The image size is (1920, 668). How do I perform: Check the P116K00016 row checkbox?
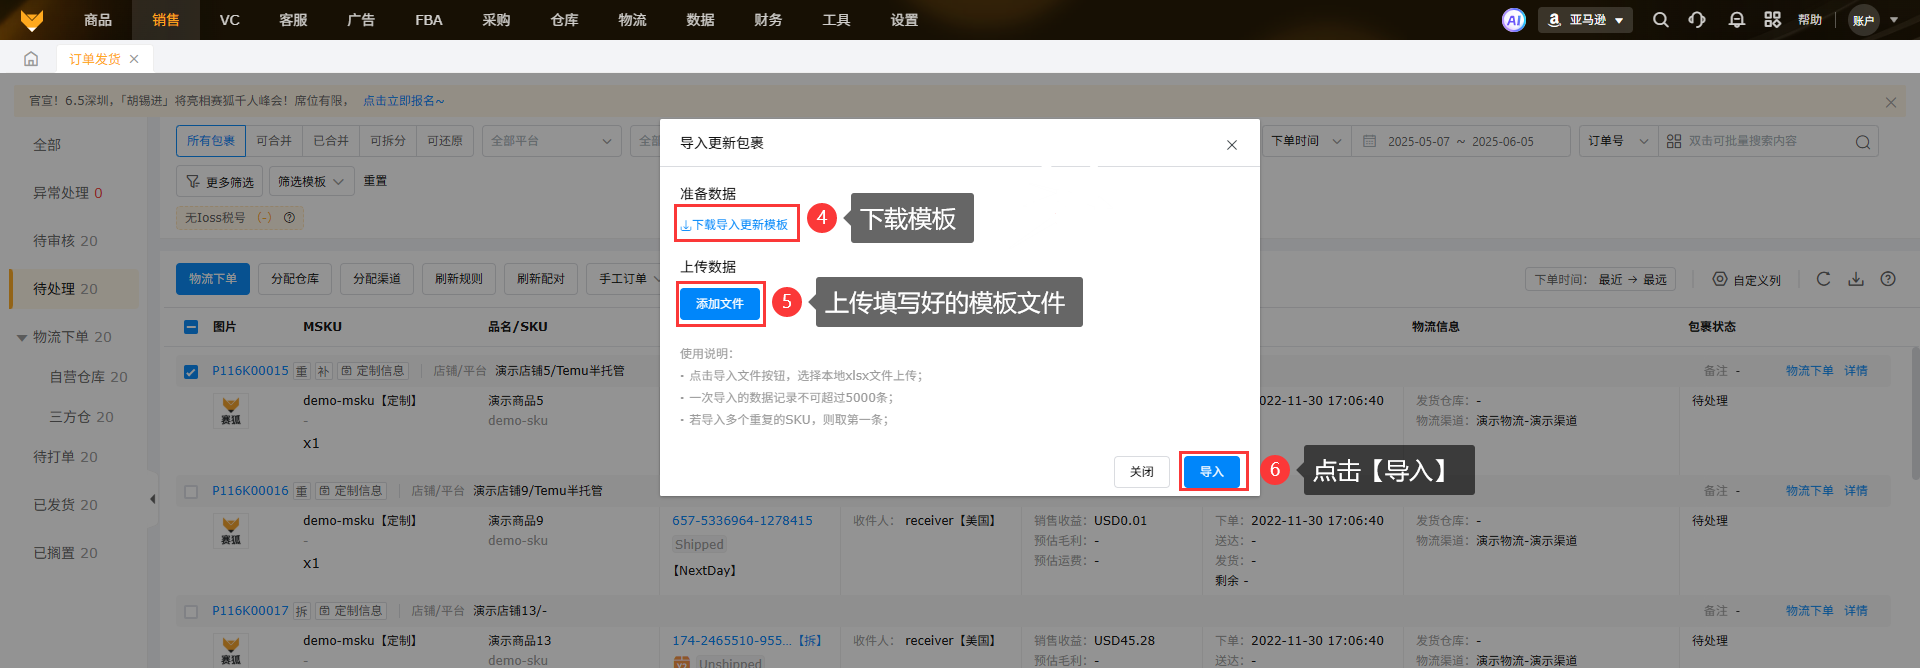(x=191, y=491)
